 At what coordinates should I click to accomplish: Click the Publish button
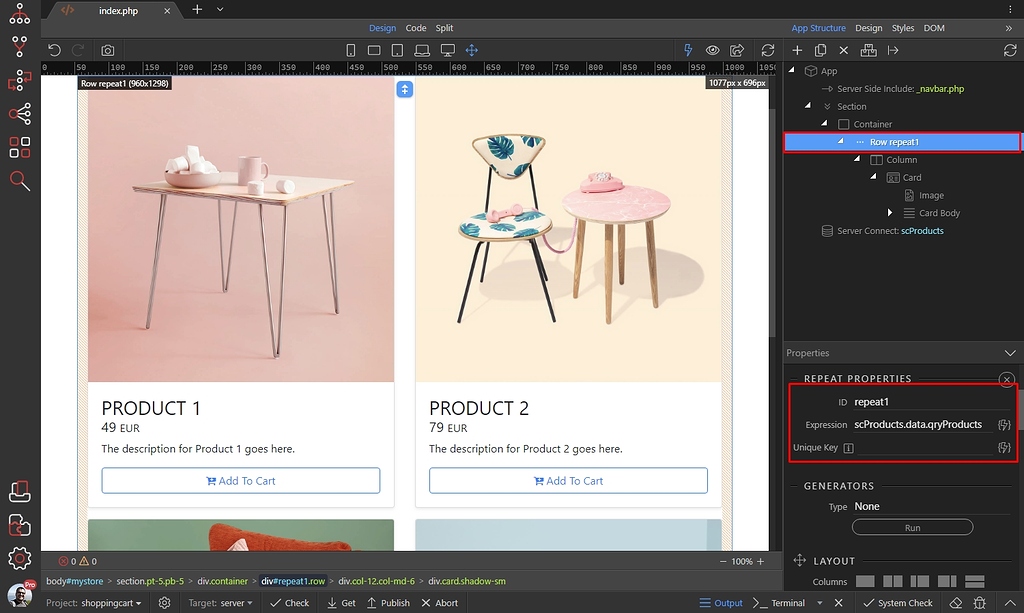[x=389, y=603]
